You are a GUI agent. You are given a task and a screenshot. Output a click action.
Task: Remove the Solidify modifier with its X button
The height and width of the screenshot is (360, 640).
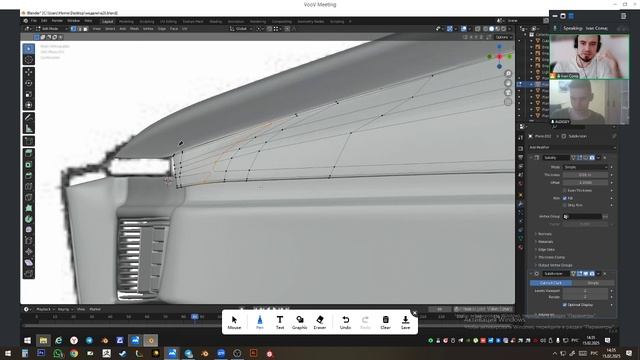tap(605, 158)
